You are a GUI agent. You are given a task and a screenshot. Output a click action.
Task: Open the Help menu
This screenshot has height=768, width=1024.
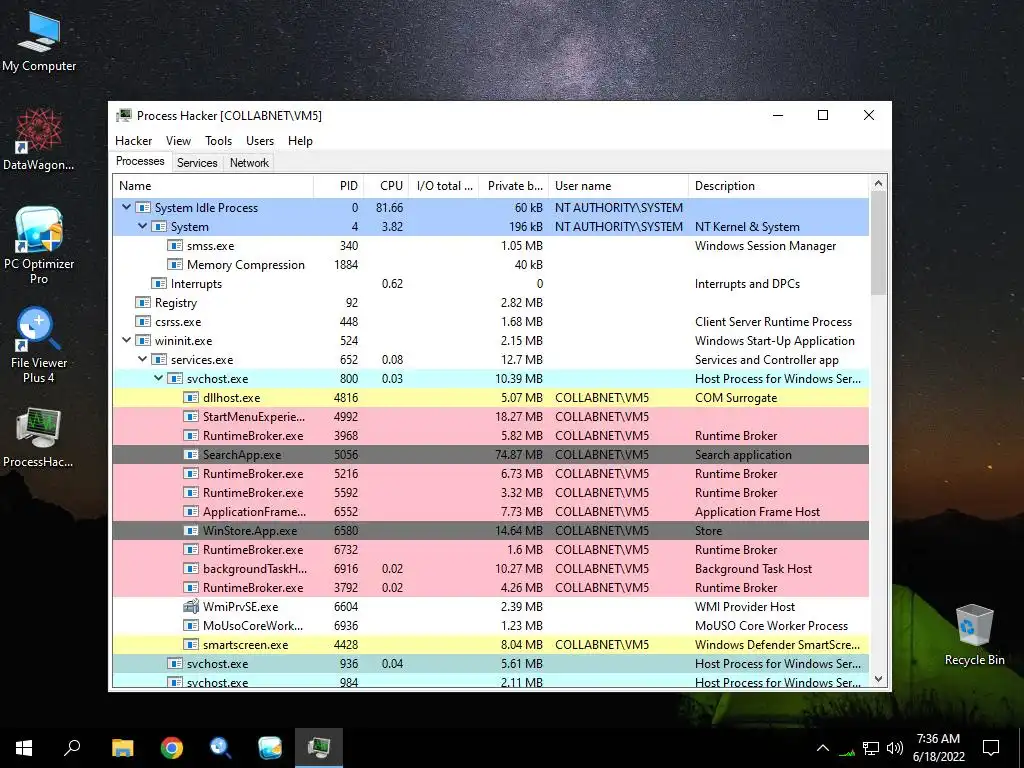[300, 140]
